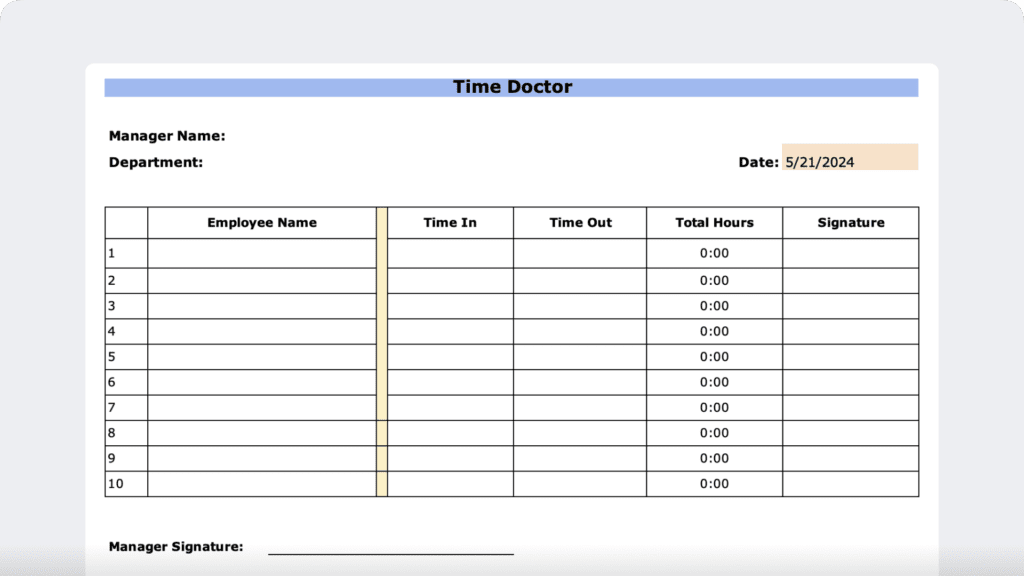
Task: Click the Time In cell for row 1
Action: [x=449, y=253]
